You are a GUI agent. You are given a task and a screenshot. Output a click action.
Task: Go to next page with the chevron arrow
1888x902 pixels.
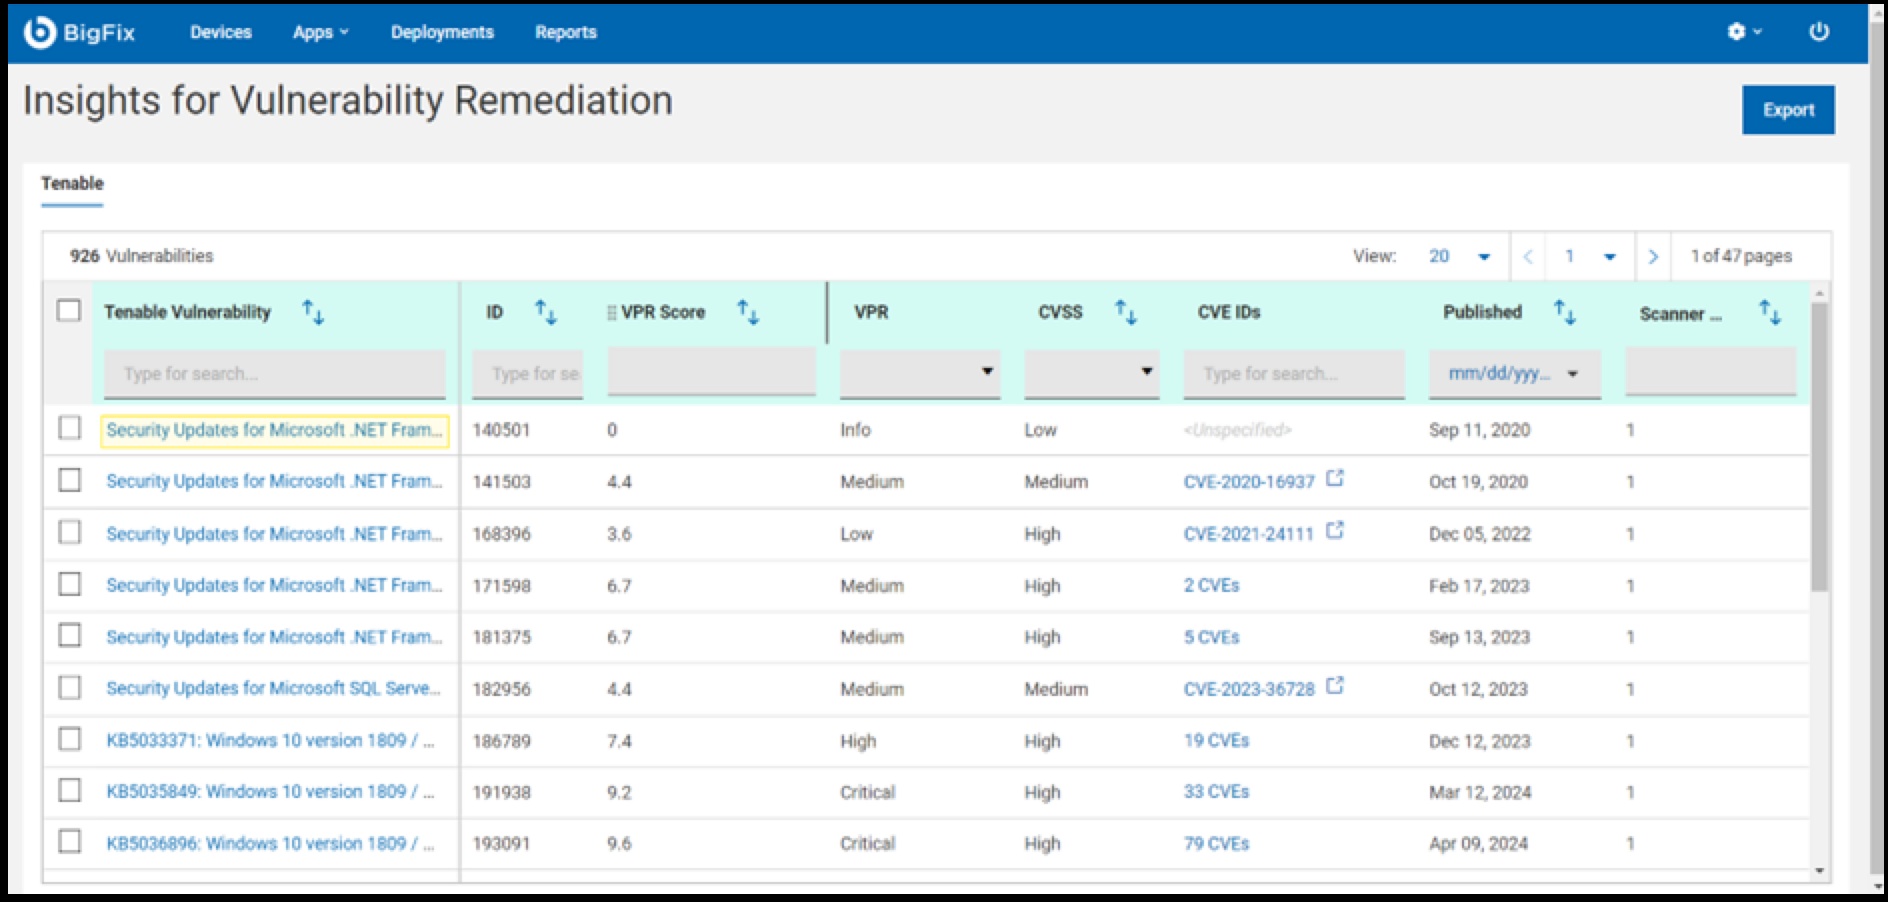click(1654, 256)
